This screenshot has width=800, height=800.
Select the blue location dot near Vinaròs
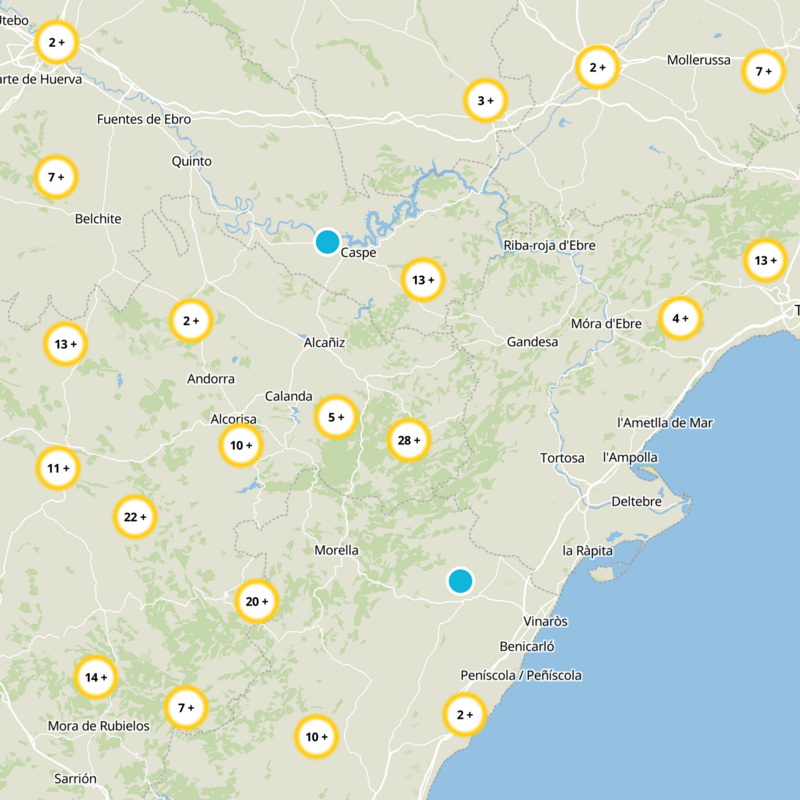460,582
